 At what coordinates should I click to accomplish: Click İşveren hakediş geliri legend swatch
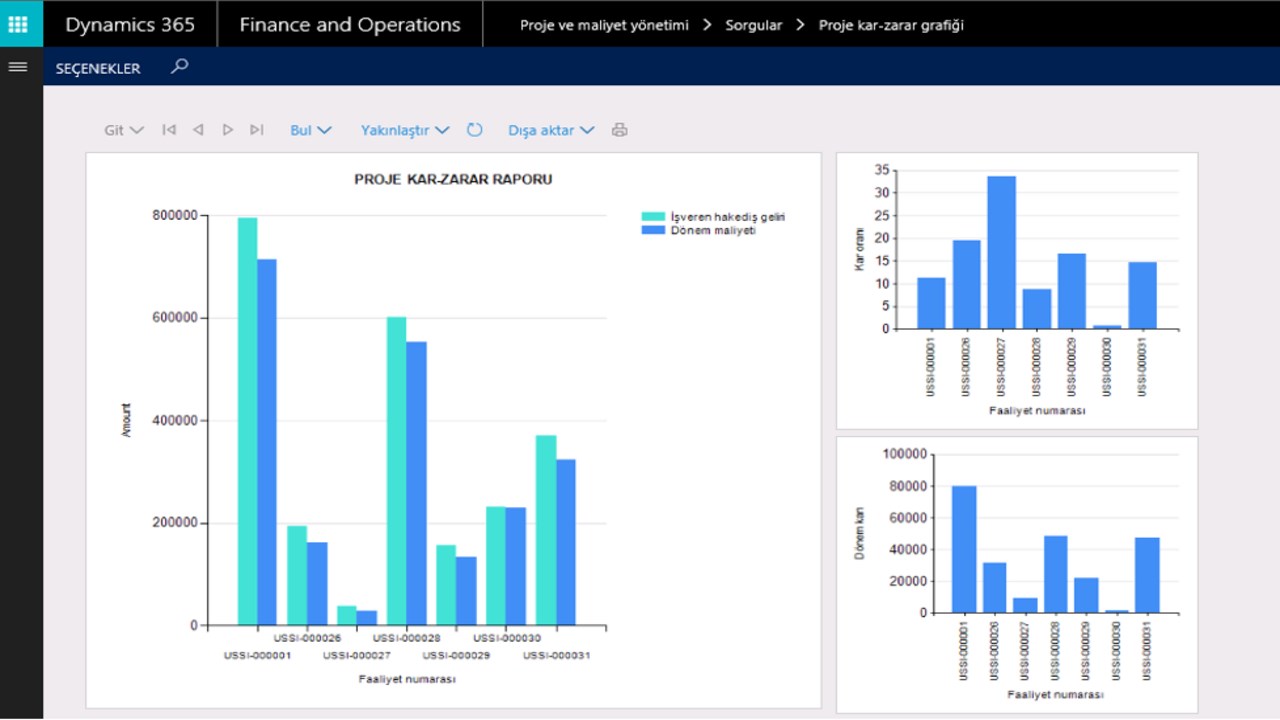[x=653, y=216]
